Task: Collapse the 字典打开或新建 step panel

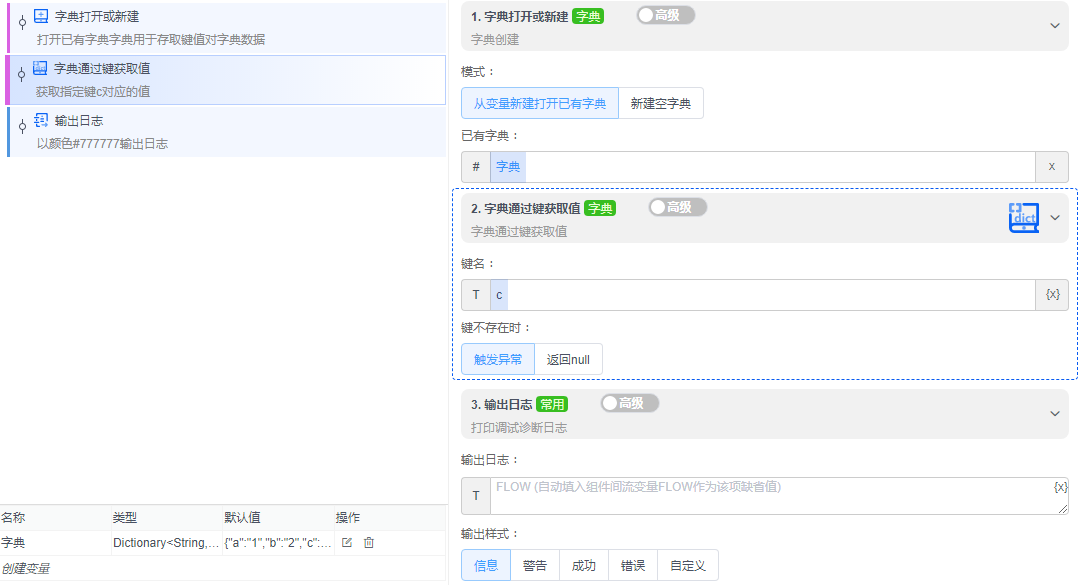Action: coord(1055,26)
